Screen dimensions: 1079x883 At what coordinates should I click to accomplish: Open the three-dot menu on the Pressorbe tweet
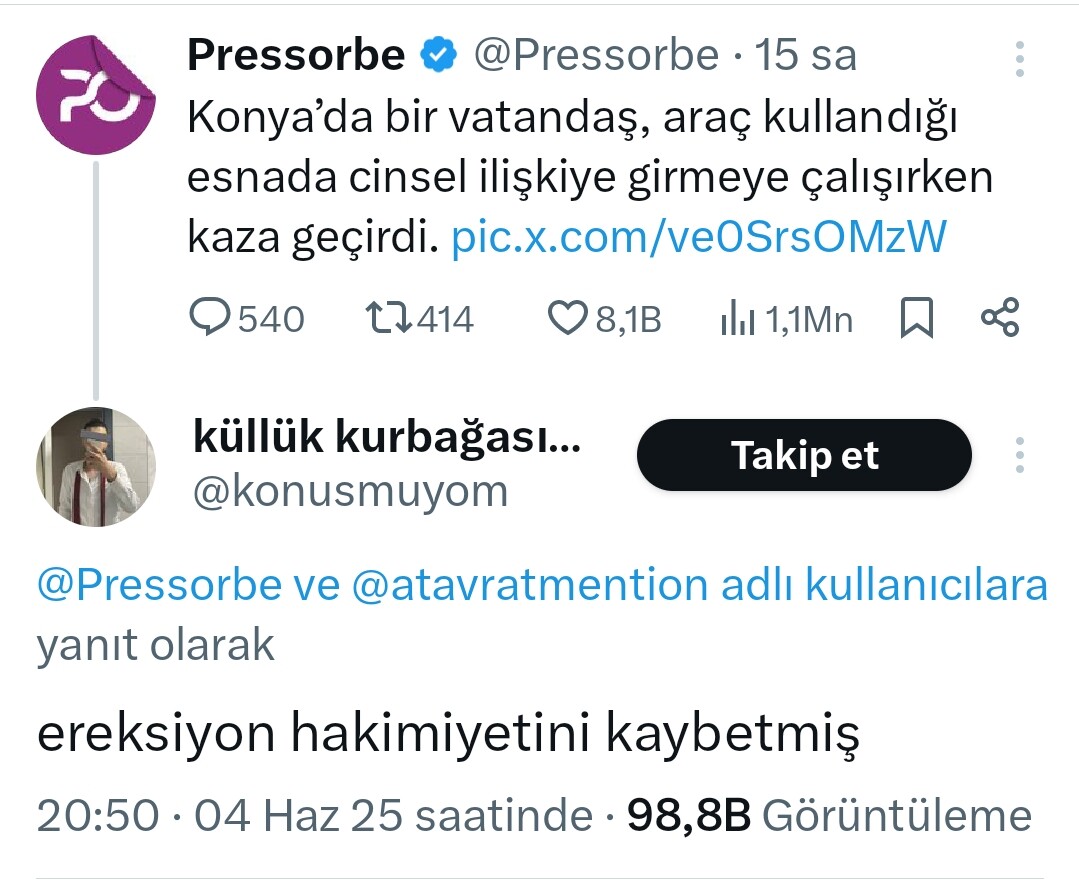(x=1020, y=58)
